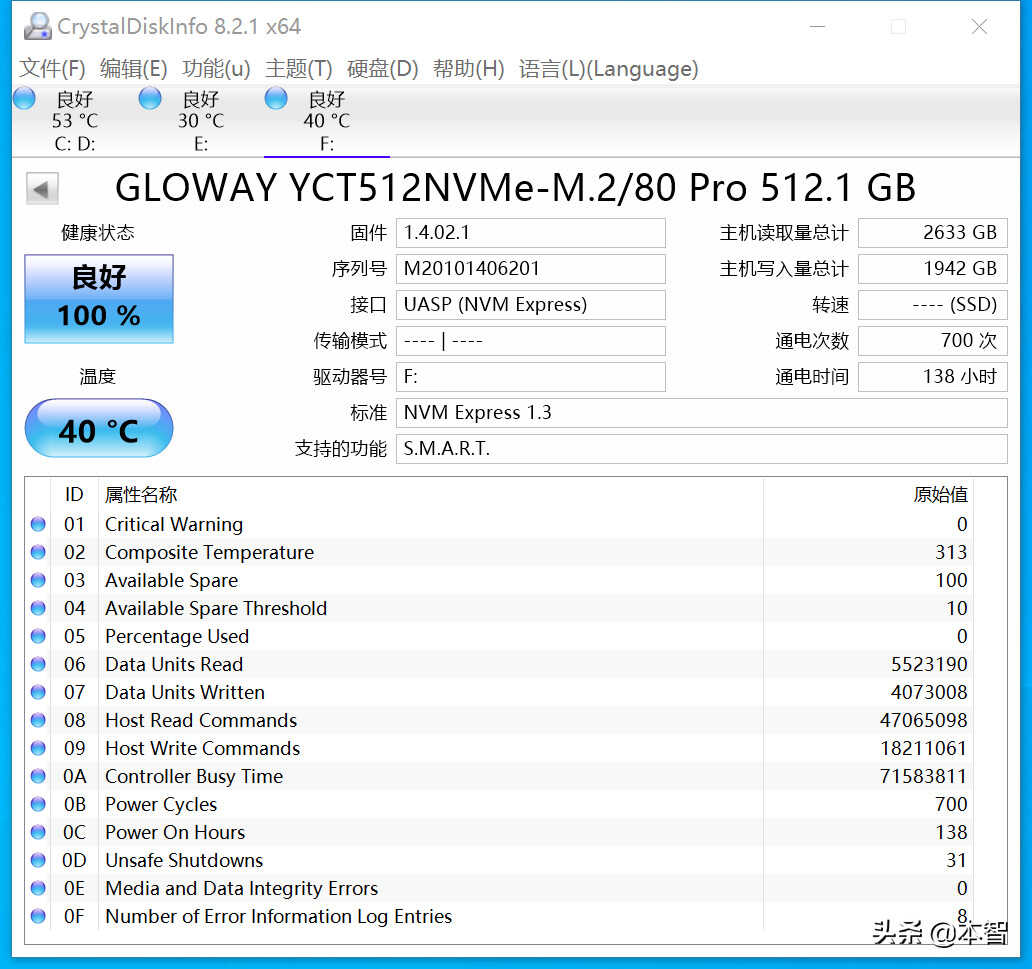Click the Data Units Written status dot

38,692
